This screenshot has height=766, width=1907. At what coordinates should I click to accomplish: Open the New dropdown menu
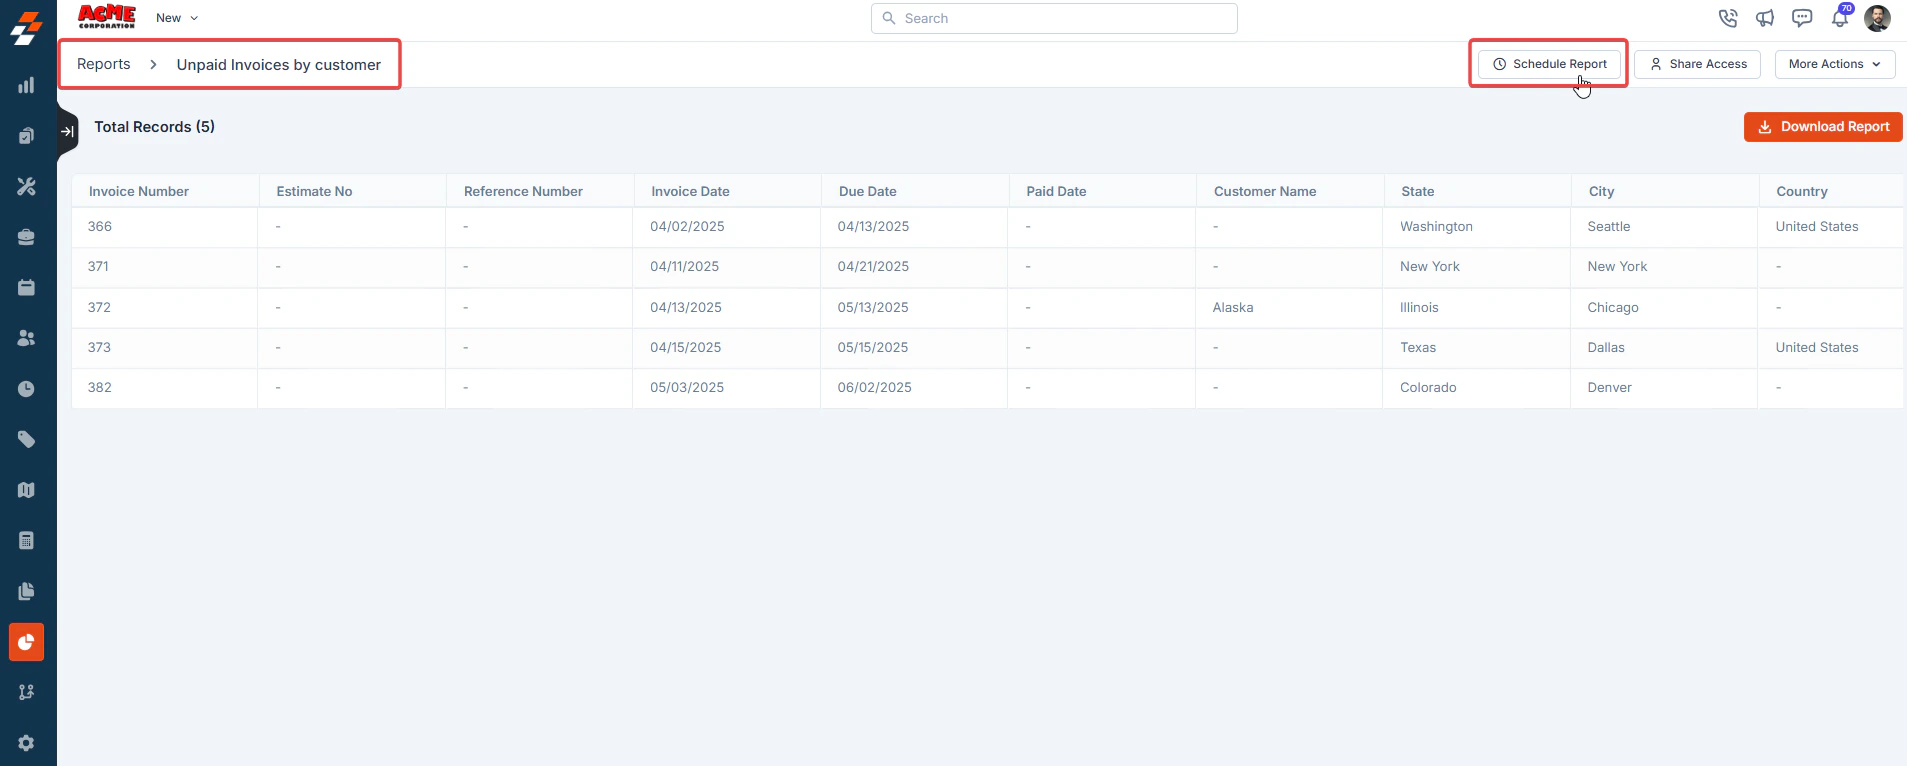177,18
